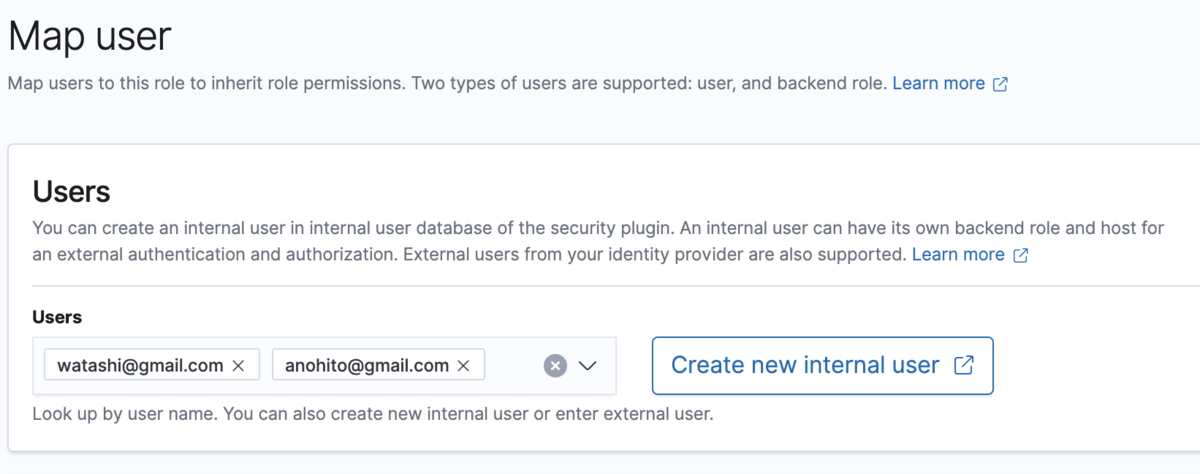The height and width of the screenshot is (474, 1200).
Task: Click the internal user database description paragraph
Action: [x=500, y=228]
